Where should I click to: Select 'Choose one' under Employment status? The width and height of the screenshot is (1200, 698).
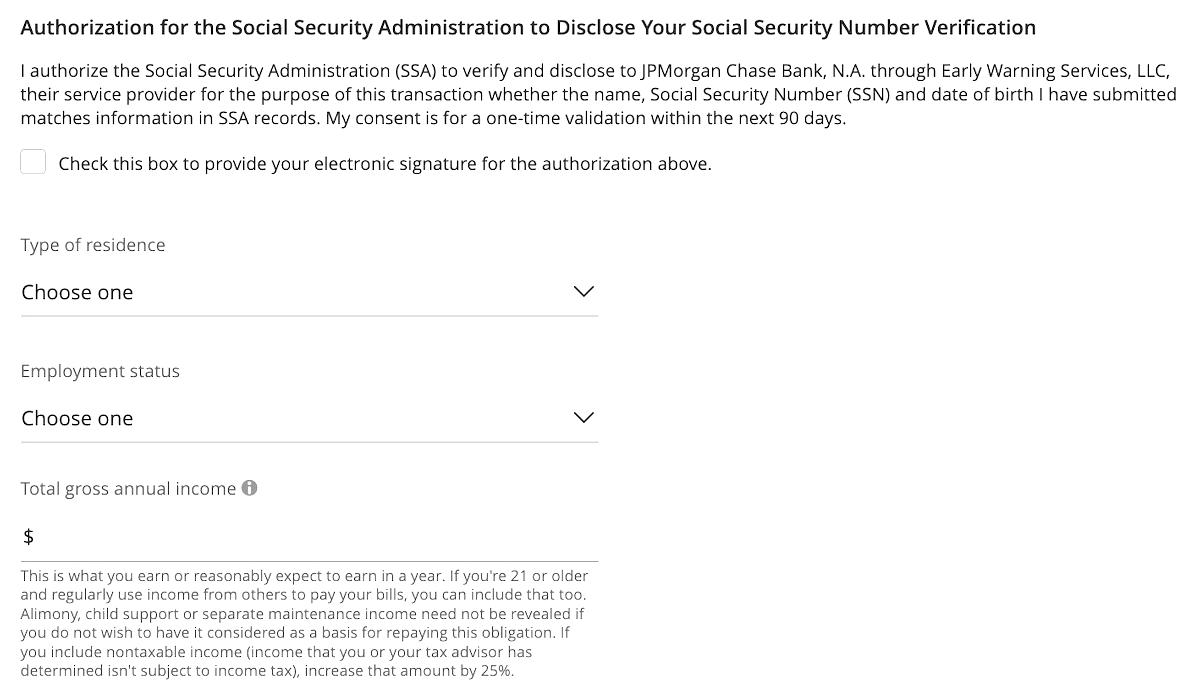point(77,418)
